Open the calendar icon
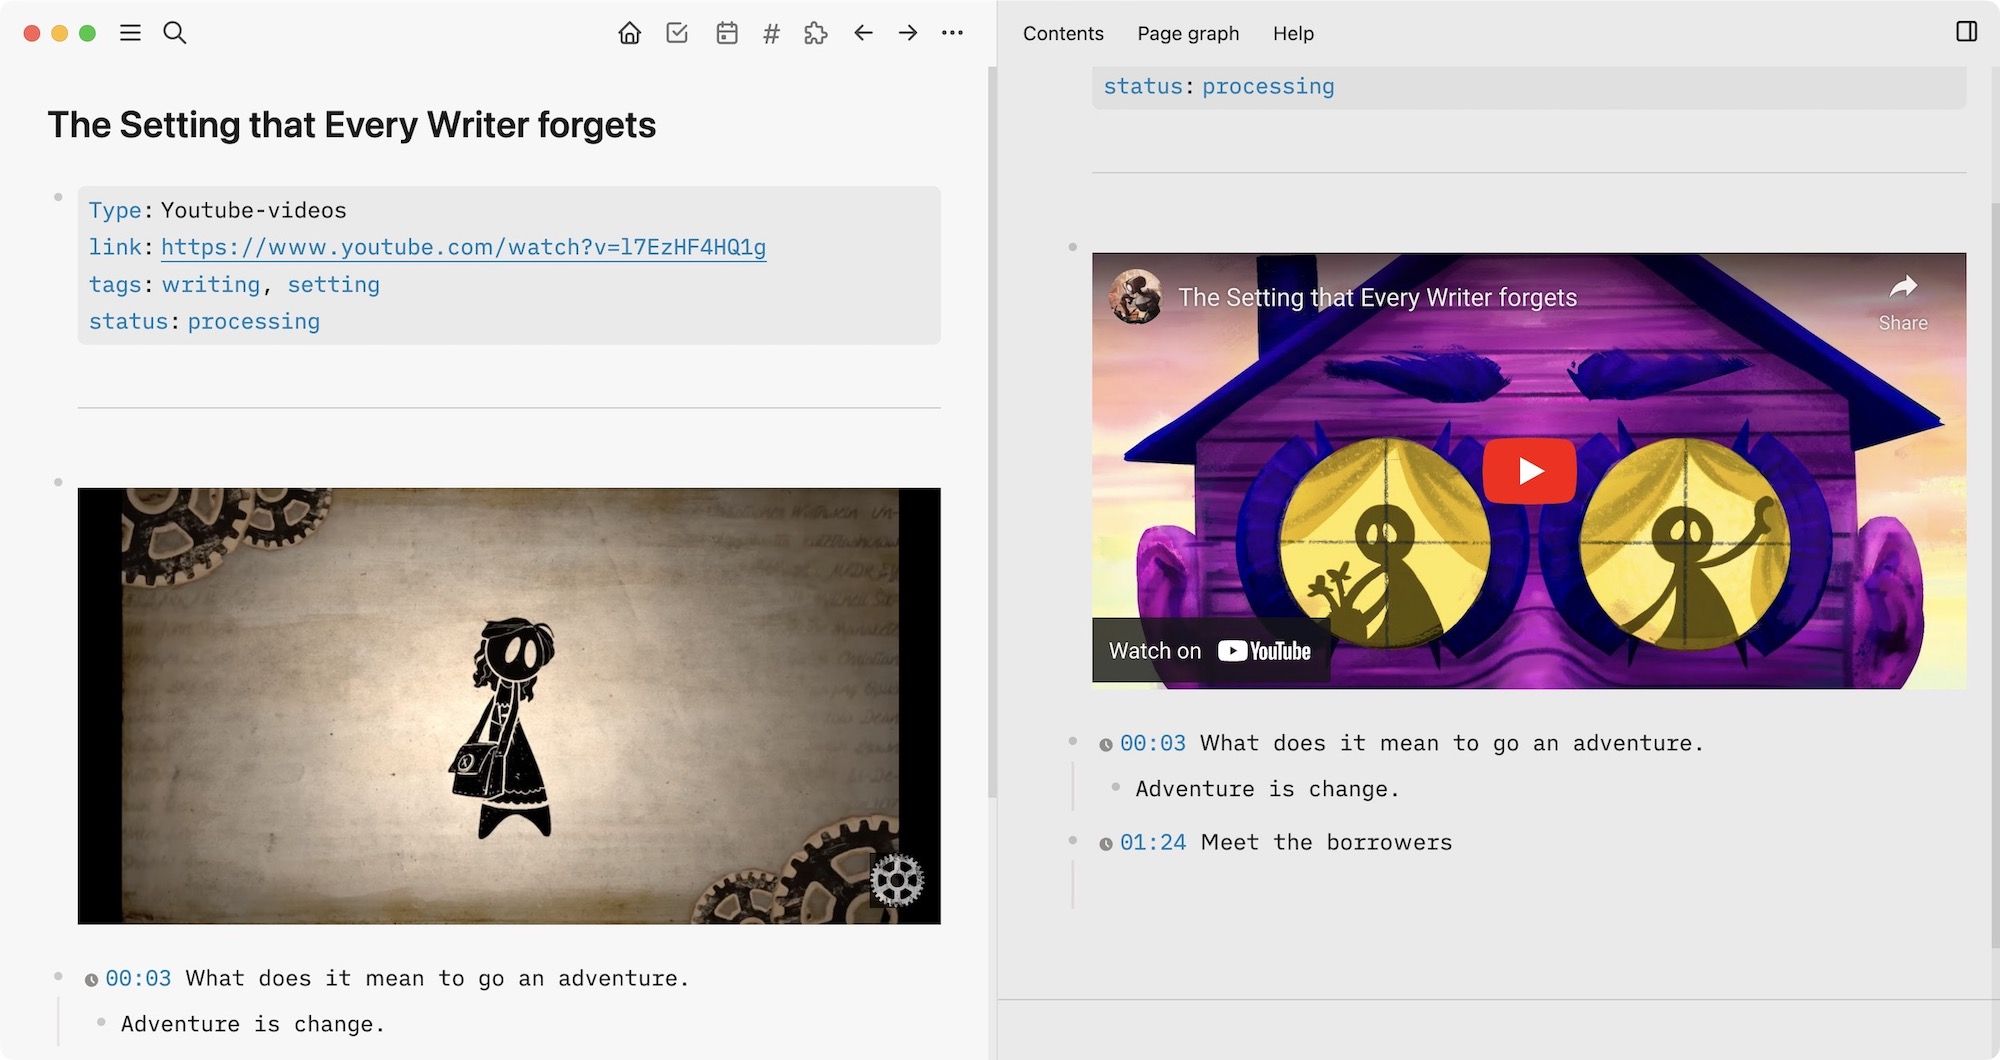This screenshot has height=1060, width=2000. (x=725, y=32)
